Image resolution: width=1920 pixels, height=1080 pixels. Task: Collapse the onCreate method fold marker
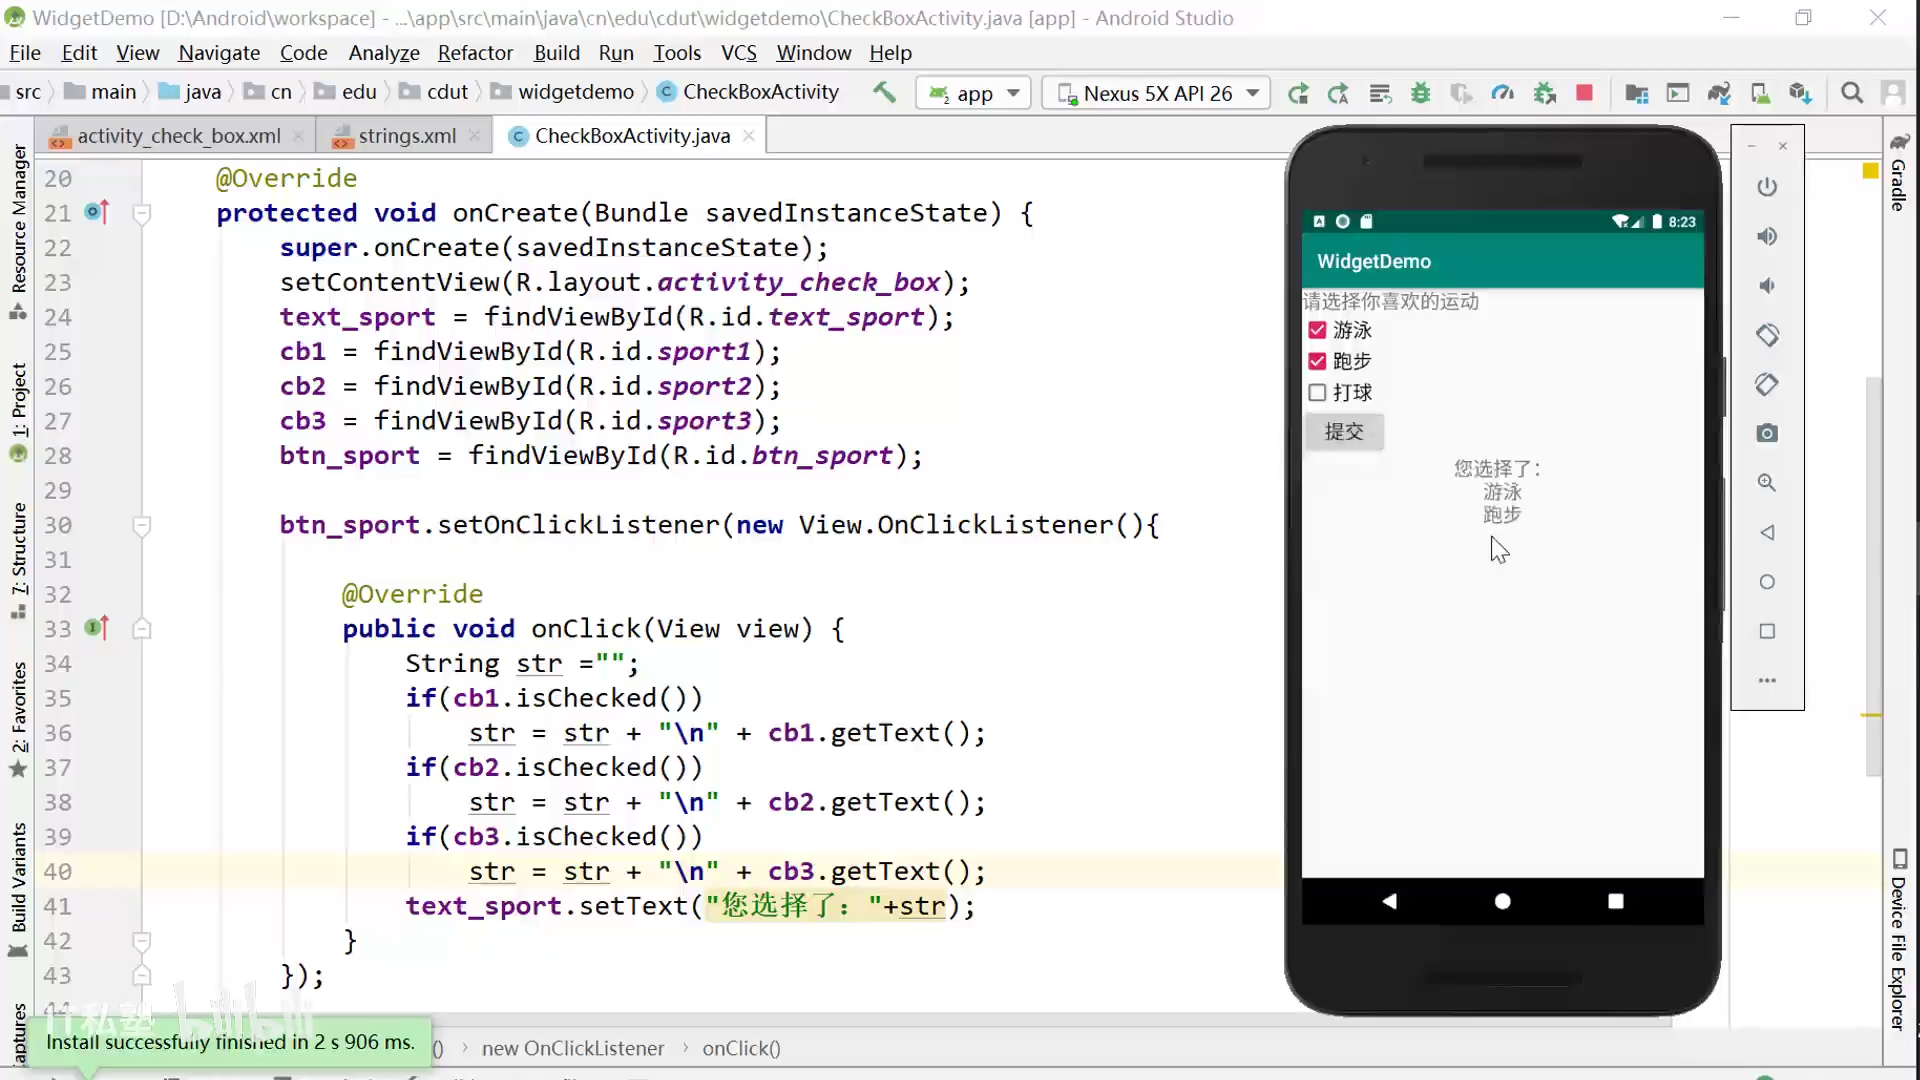(142, 213)
